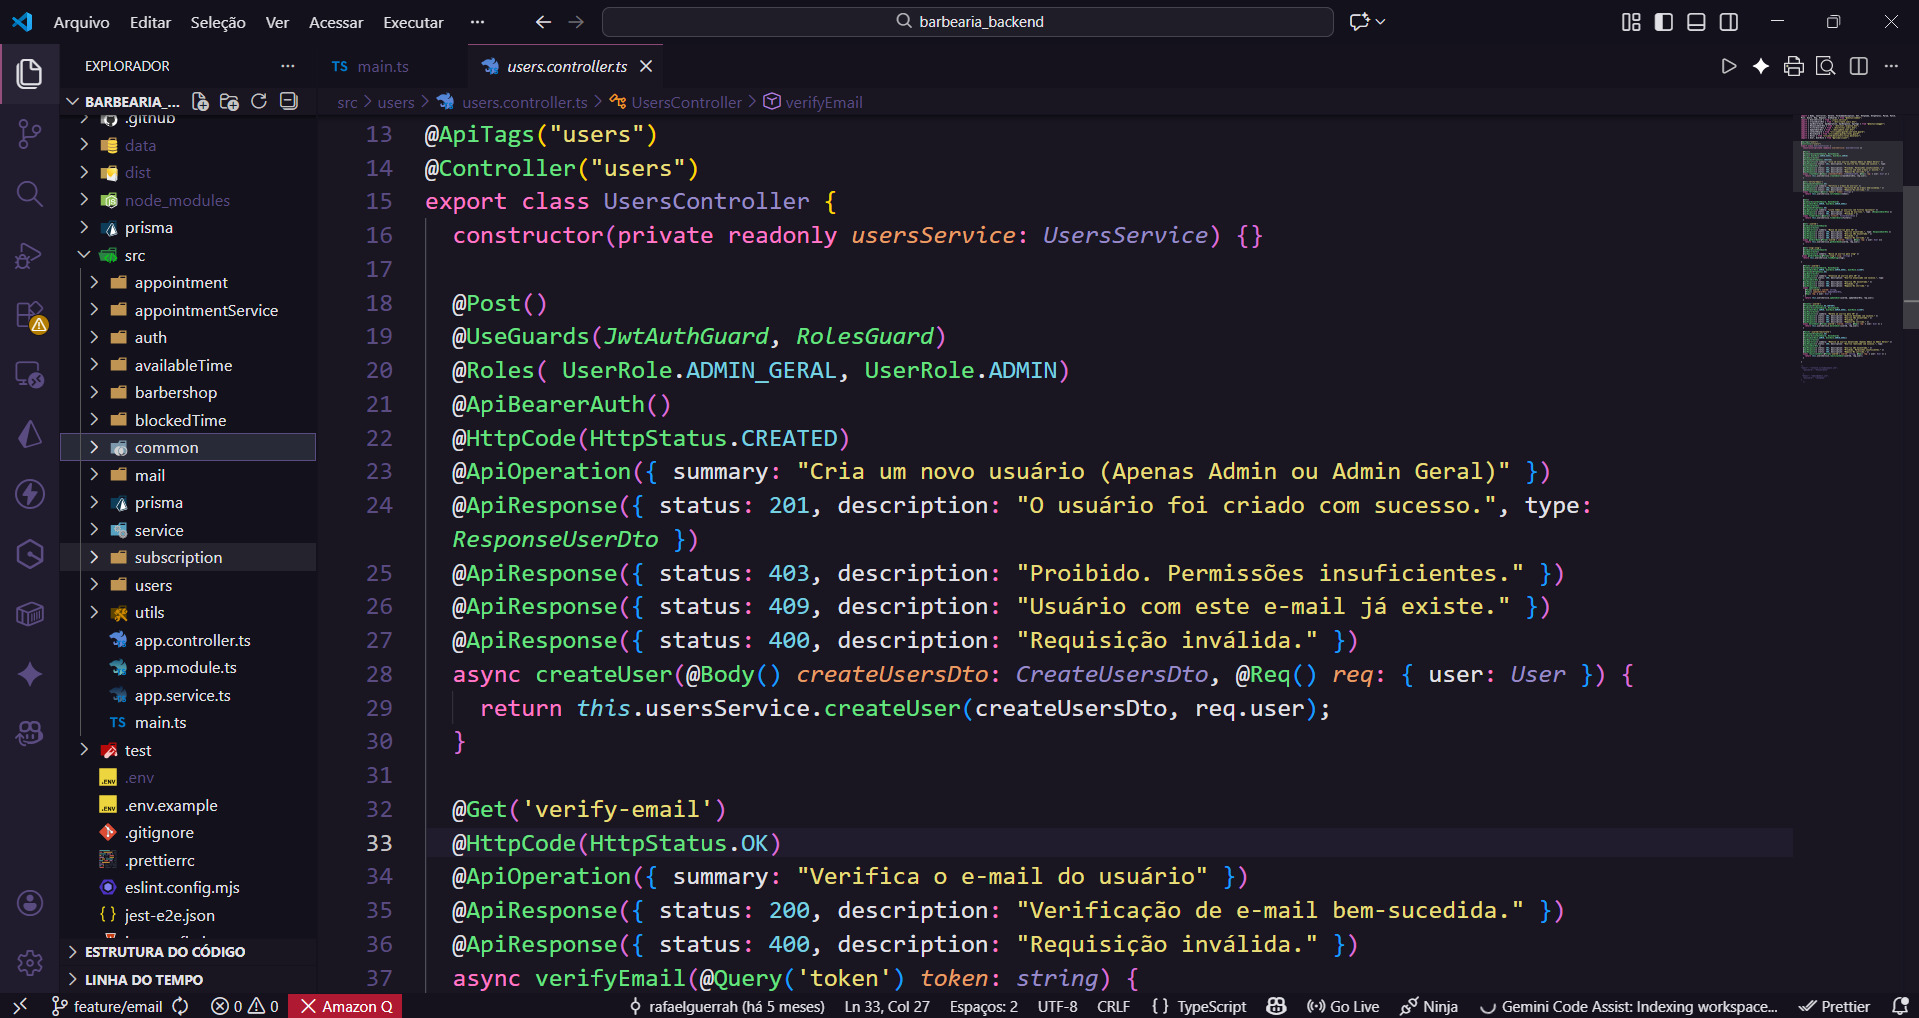The width and height of the screenshot is (1919, 1018).
Task: Toggle the secondary side bar
Action: 1728,21
